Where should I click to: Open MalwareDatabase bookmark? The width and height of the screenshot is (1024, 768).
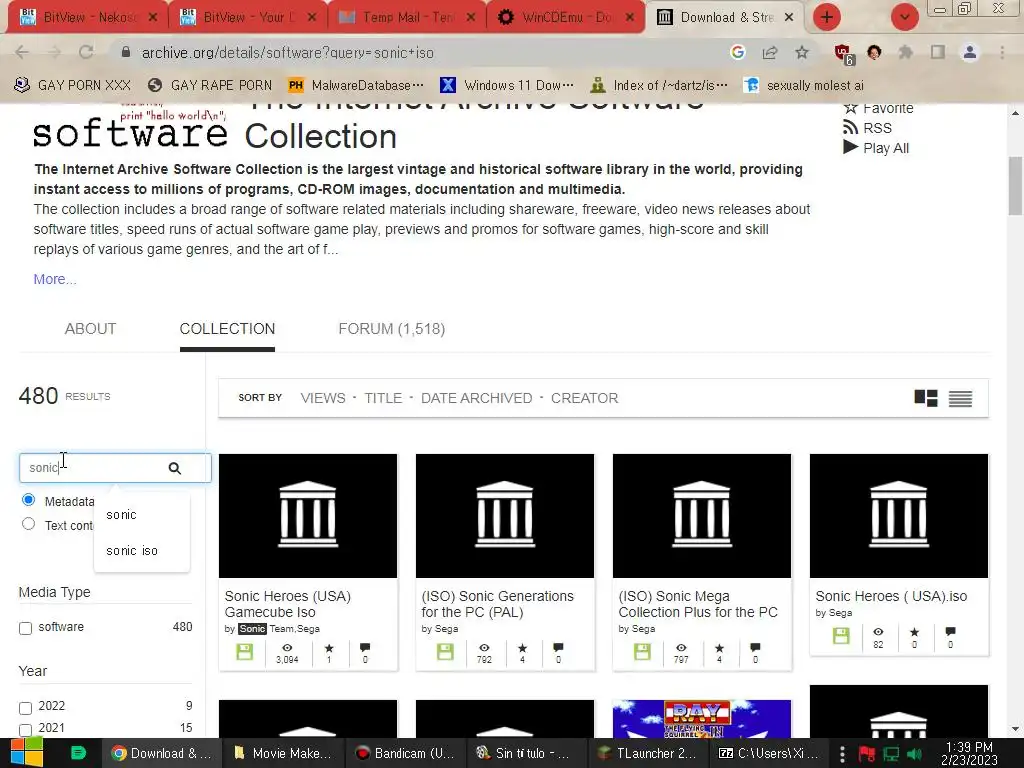(357, 85)
